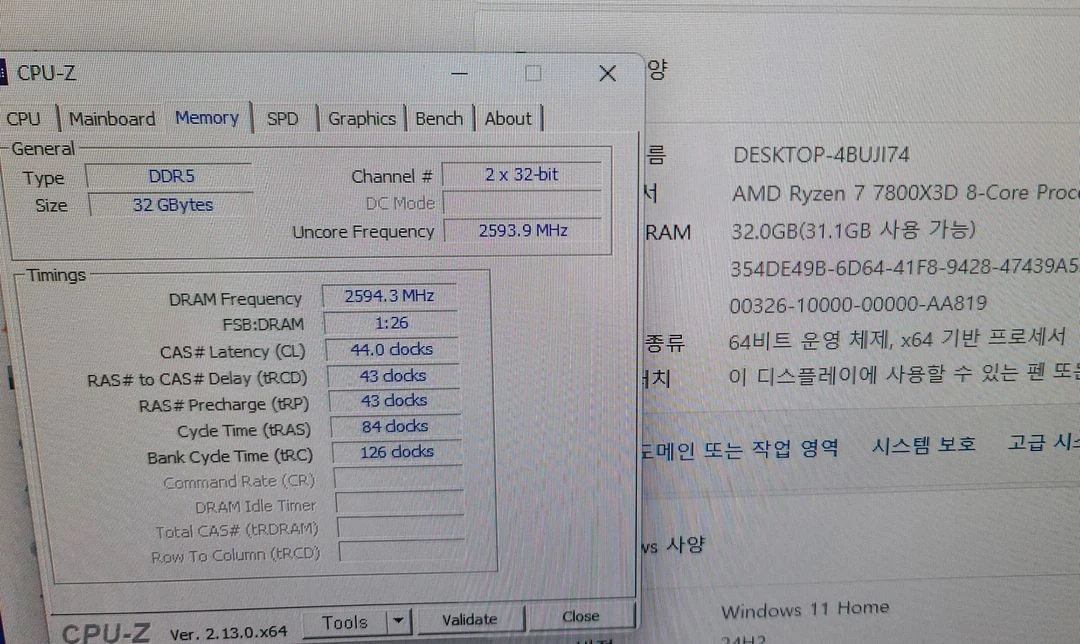Open the Mainboard tab
The height and width of the screenshot is (644, 1080).
pyautogui.click(x=112, y=119)
